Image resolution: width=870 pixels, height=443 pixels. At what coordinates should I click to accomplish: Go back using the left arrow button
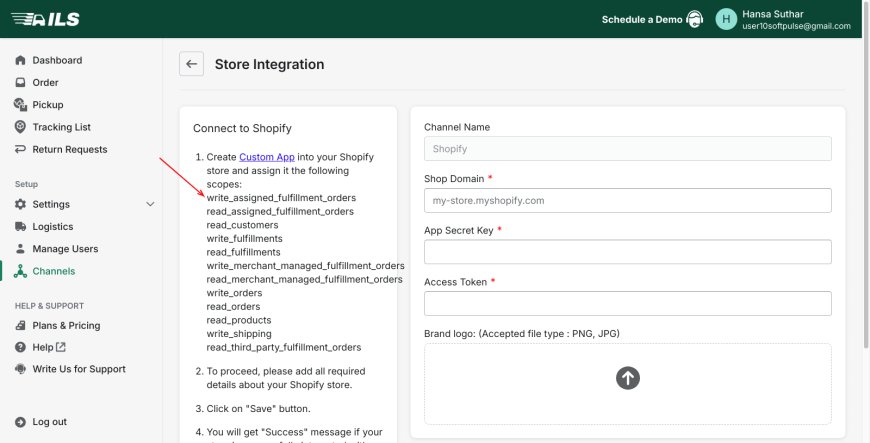point(191,64)
